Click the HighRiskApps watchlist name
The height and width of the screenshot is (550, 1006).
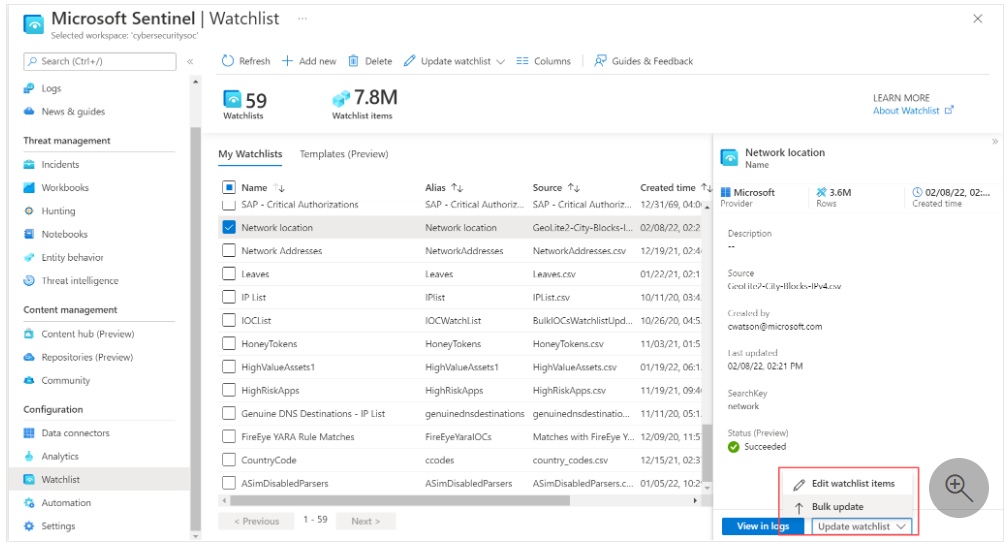[x=270, y=390]
